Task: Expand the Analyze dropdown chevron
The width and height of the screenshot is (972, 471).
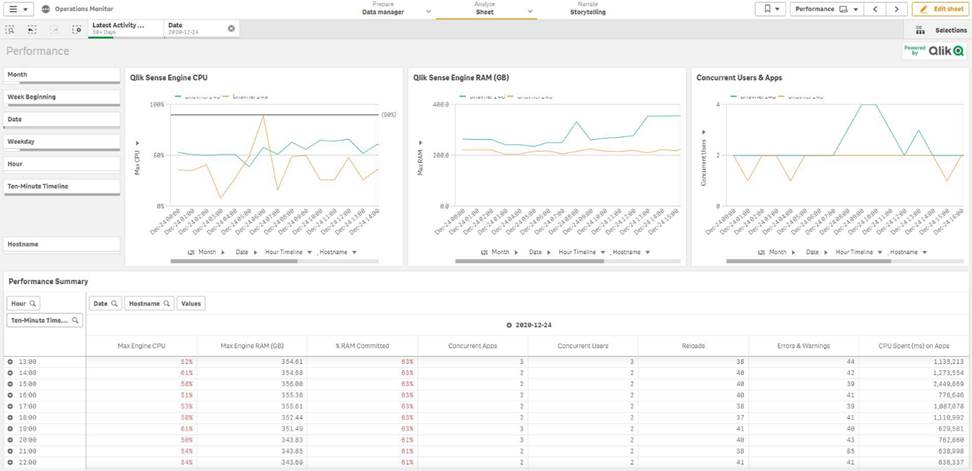Action: tap(530, 11)
